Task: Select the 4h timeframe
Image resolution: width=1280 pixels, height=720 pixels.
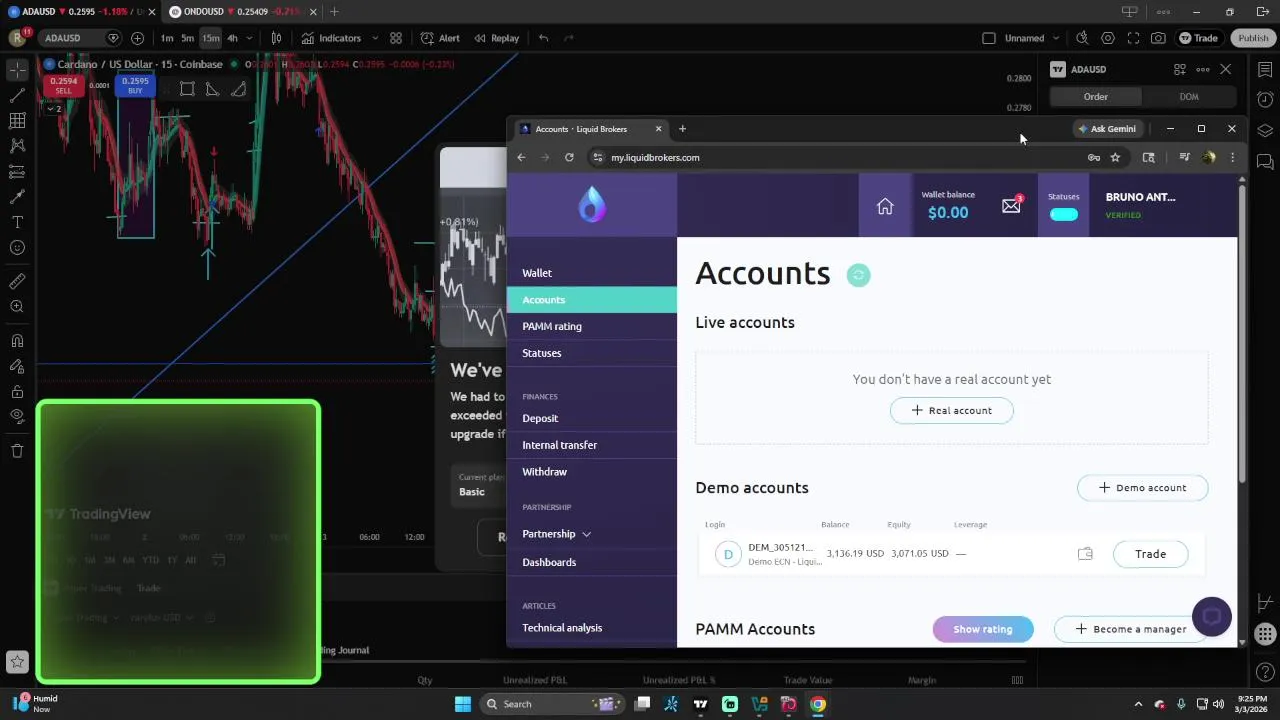Action: [232, 38]
